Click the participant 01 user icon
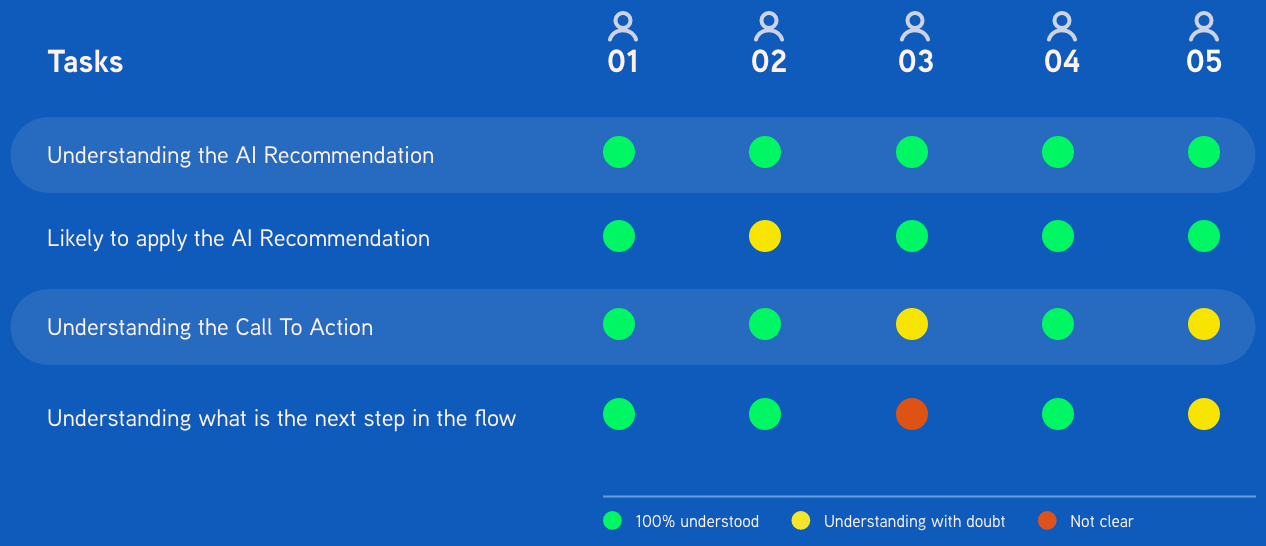The width and height of the screenshot is (1266, 546). pyautogui.click(x=622, y=27)
